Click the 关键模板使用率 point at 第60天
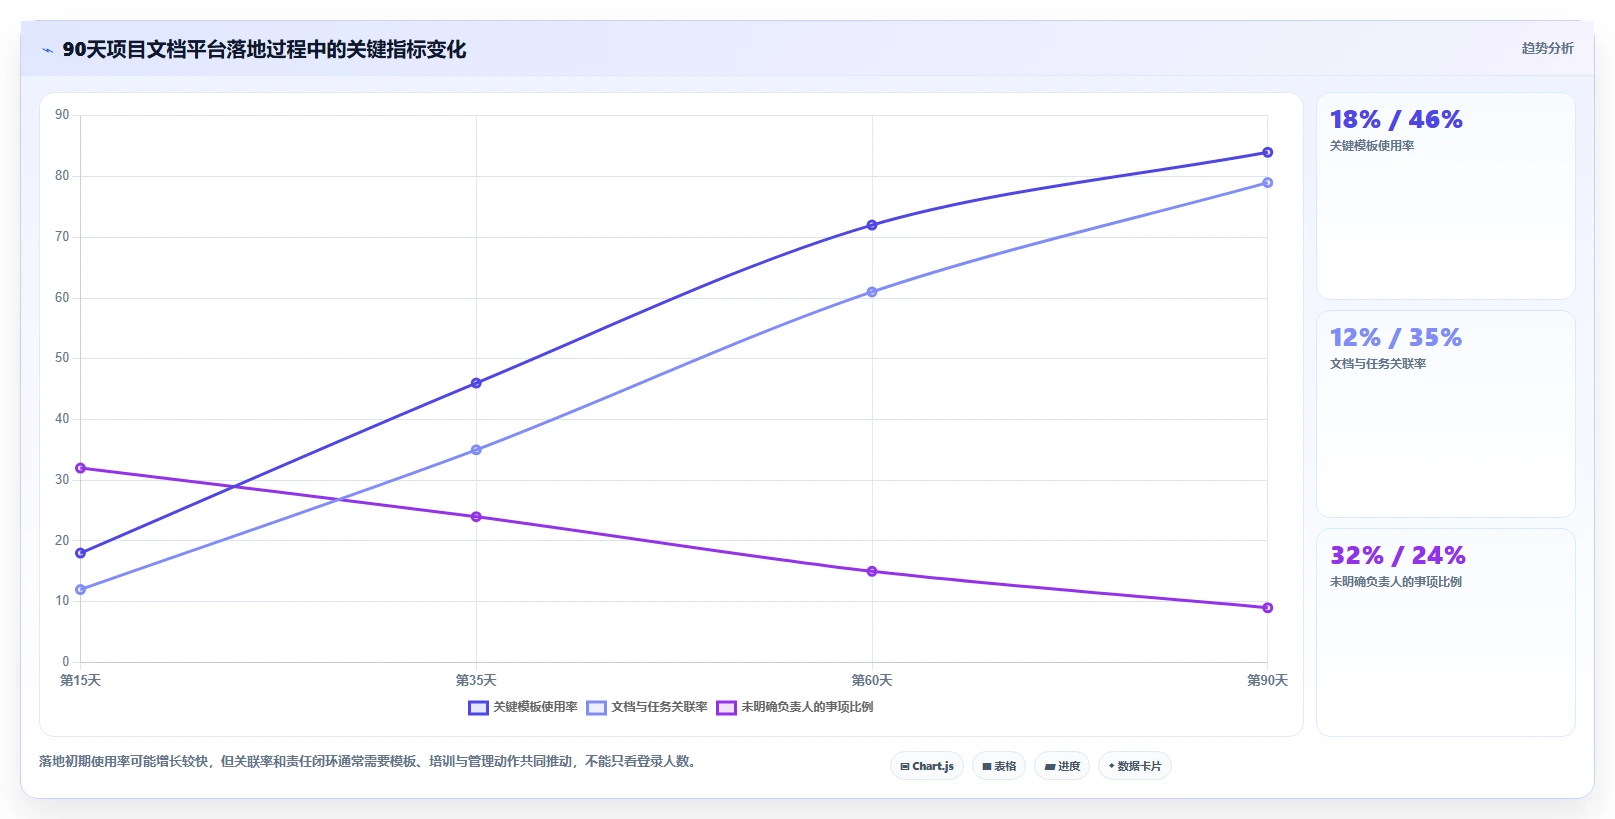Image resolution: width=1615 pixels, height=819 pixels. click(x=872, y=225)
